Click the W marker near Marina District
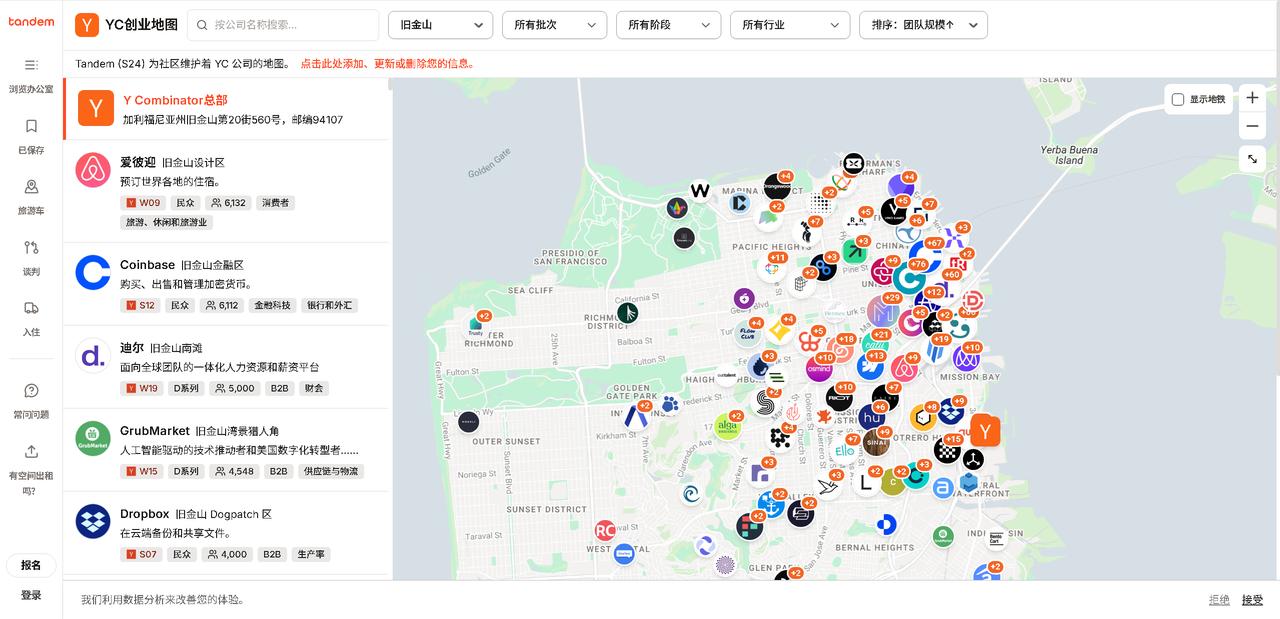1280x619 pixels. (700, 190)
